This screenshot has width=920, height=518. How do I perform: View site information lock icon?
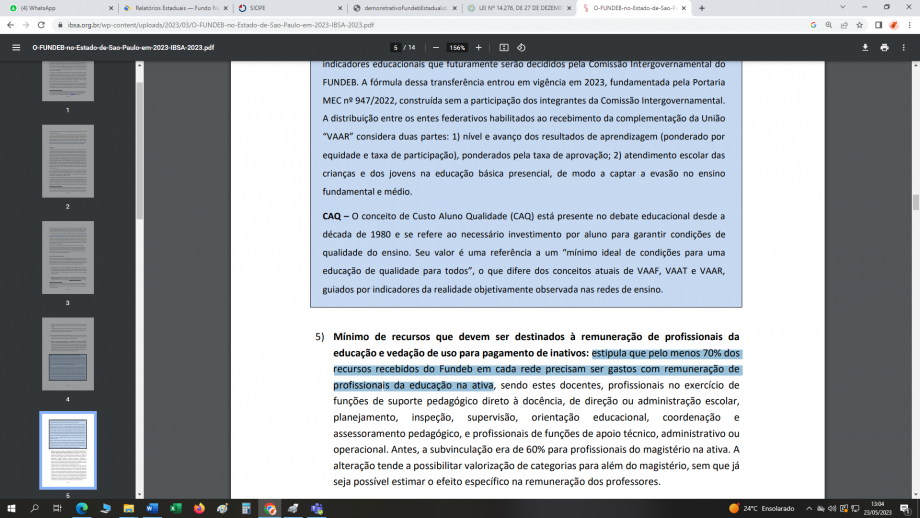point(59,25)
